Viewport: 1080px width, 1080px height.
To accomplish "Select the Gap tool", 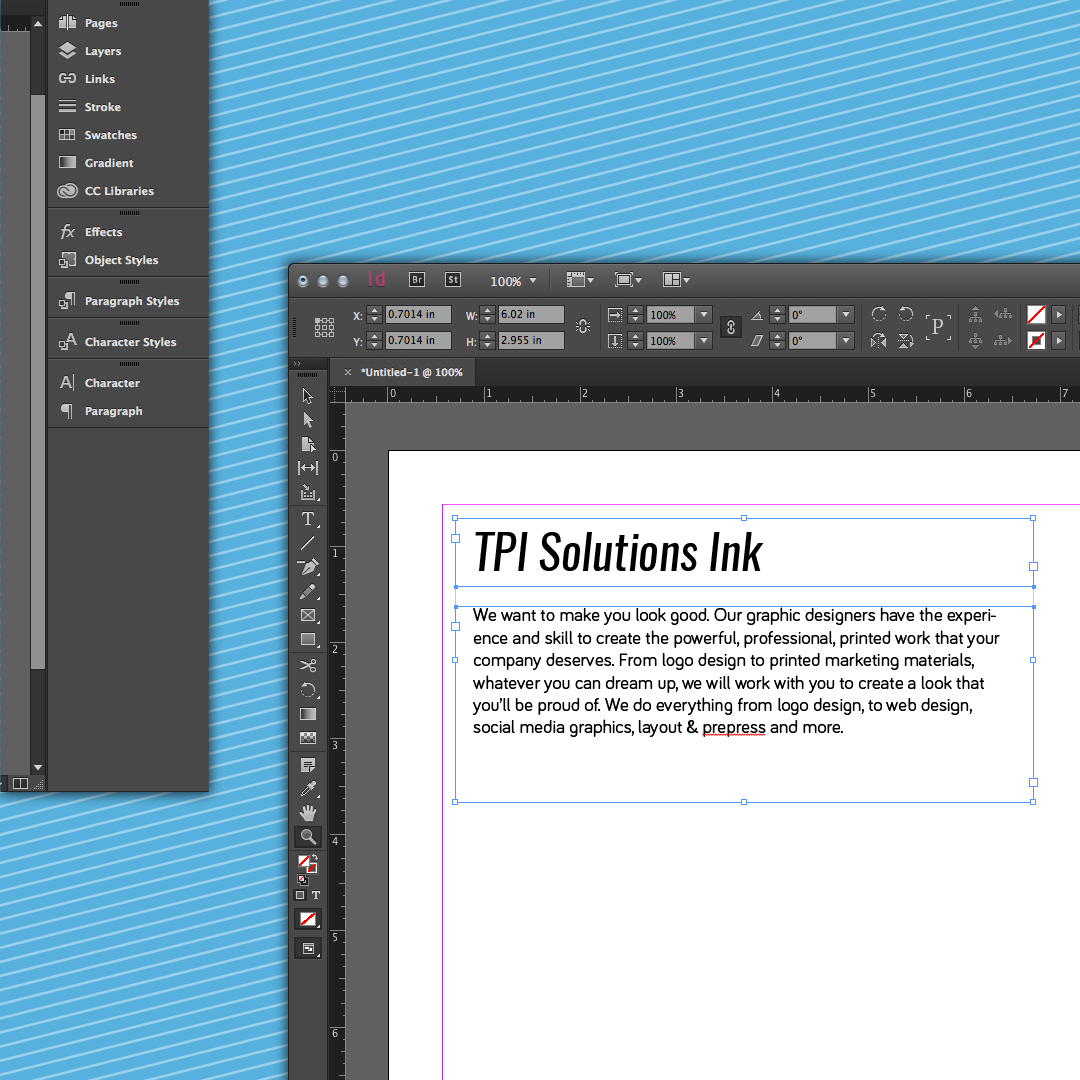I will 307,468.
